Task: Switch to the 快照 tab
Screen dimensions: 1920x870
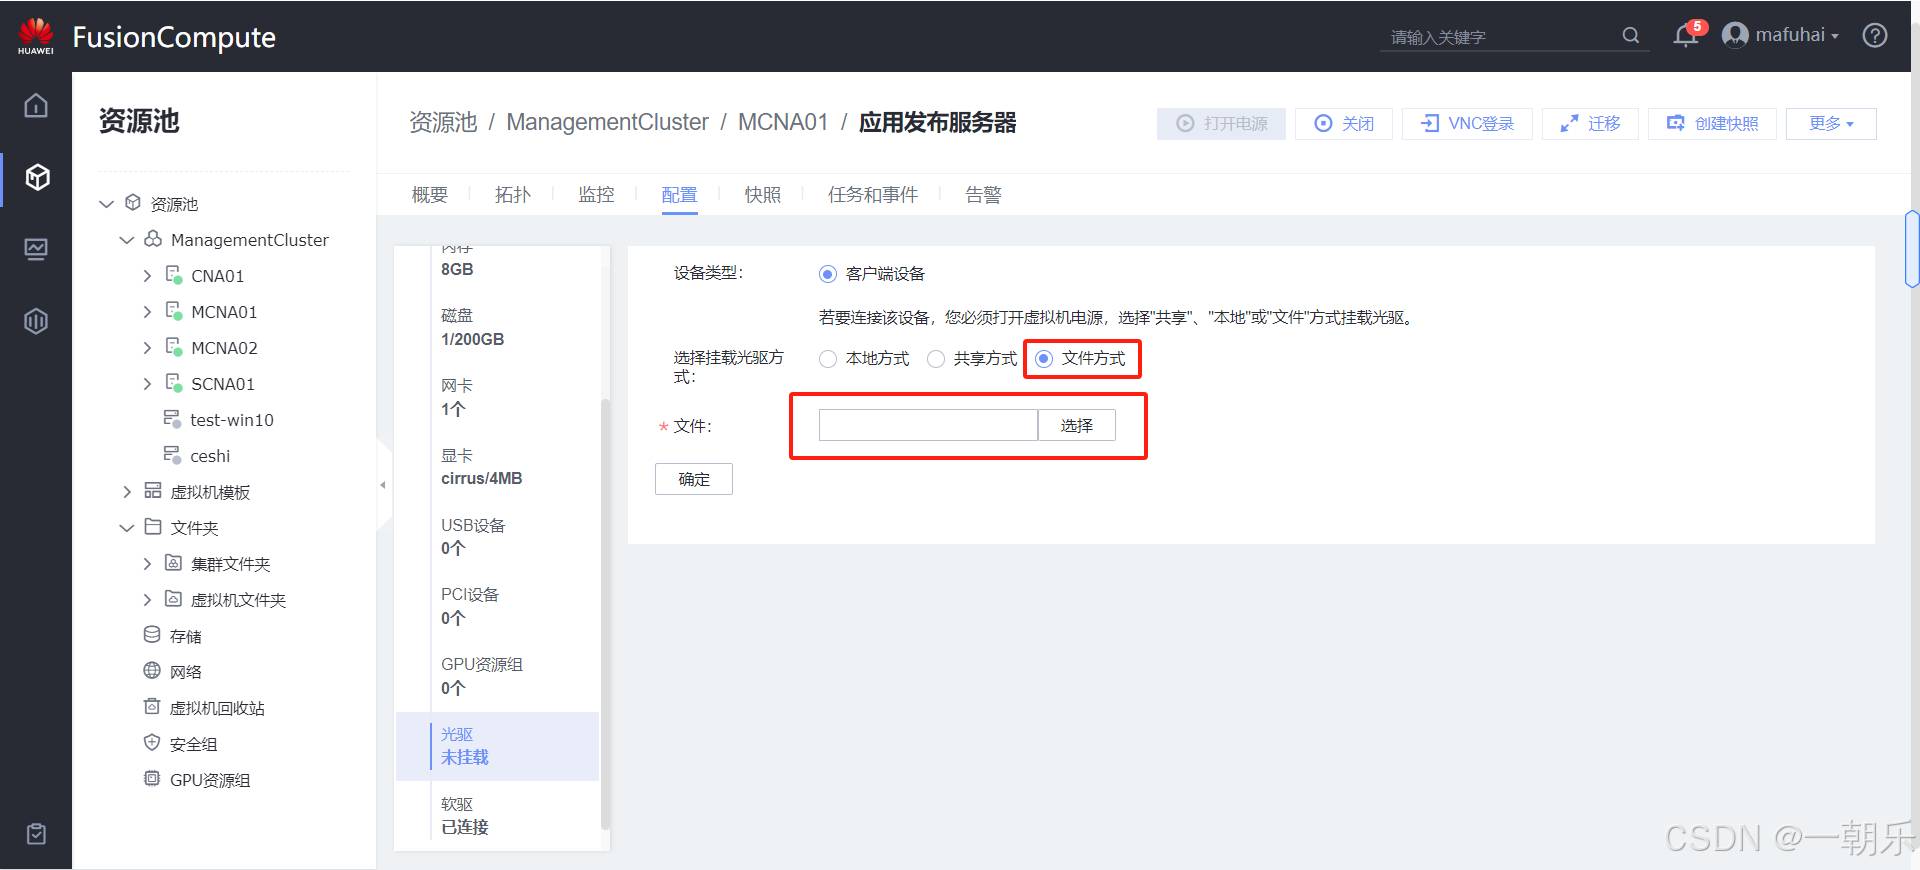Action: click(762, 195)
